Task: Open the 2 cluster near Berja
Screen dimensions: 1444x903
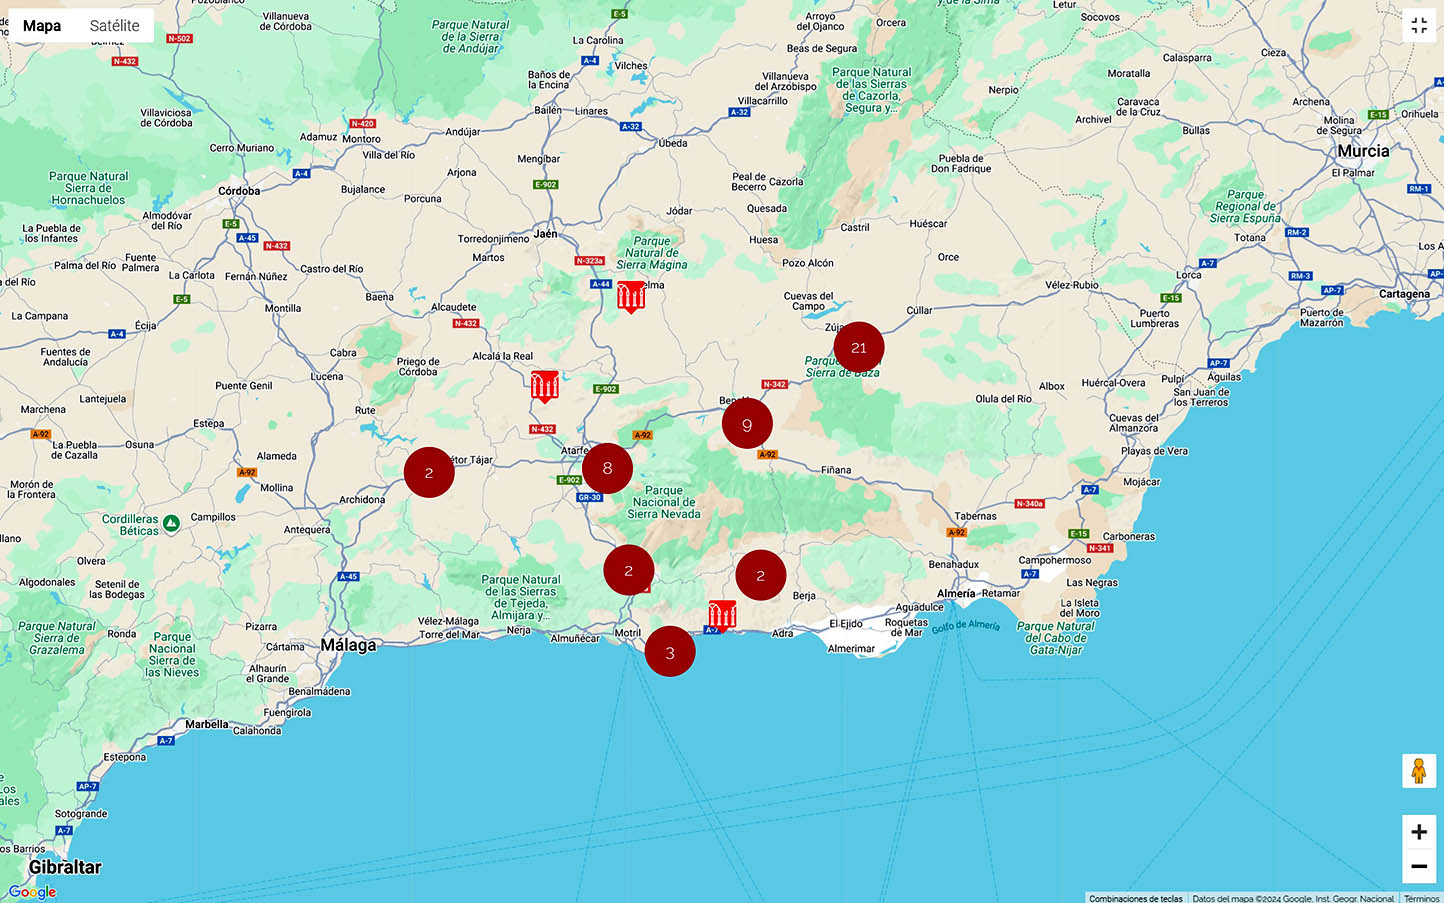Action: click(x=760, y=575)
